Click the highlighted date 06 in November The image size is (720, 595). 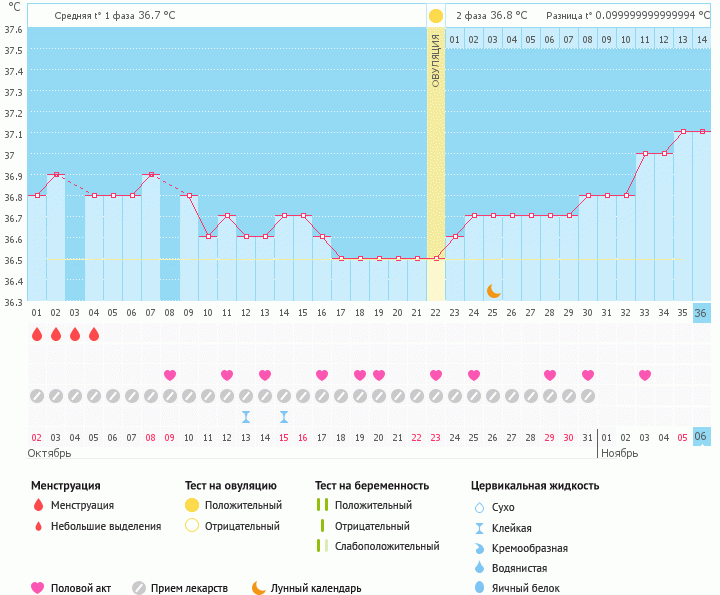click(701, 437)
